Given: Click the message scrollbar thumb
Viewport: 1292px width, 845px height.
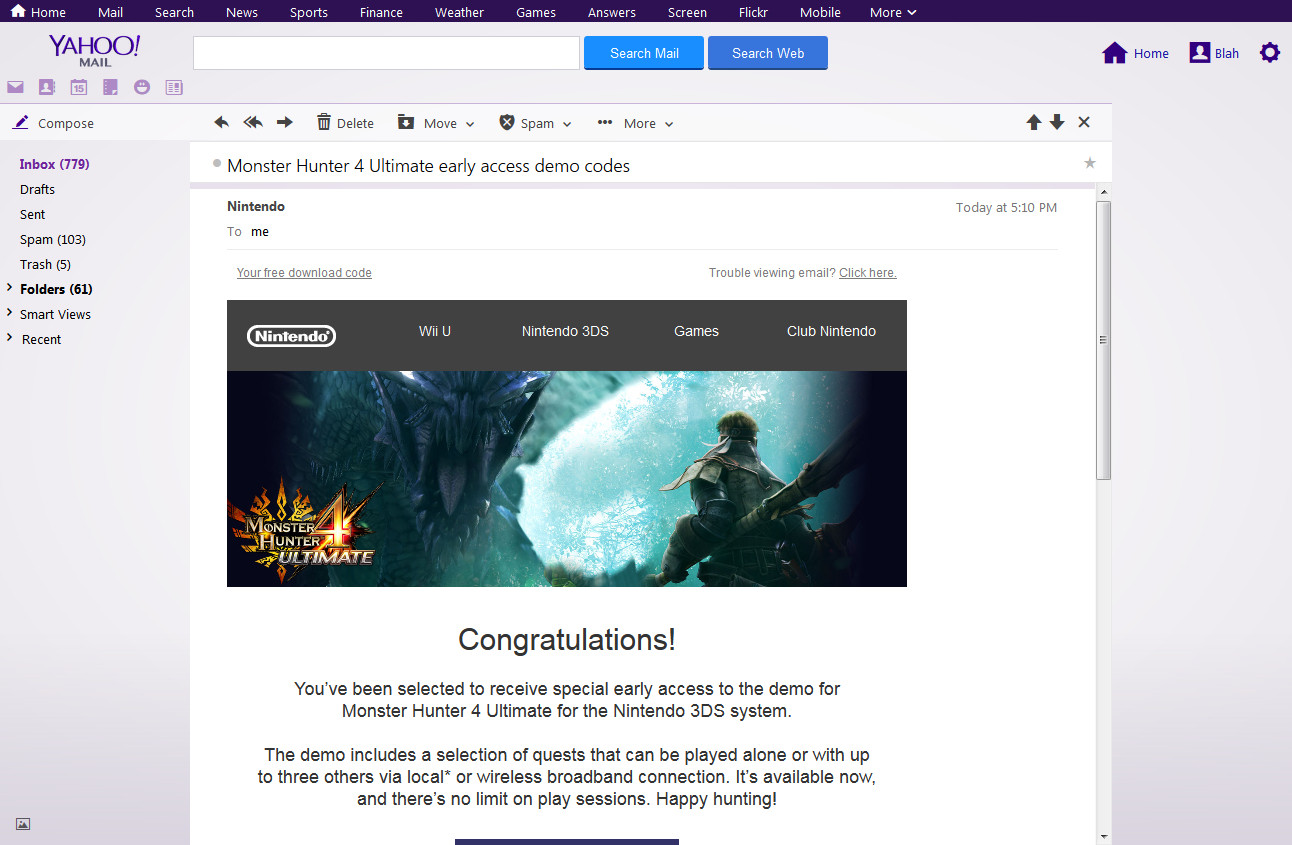Looking at the screenshot, I should (1104, 340).
